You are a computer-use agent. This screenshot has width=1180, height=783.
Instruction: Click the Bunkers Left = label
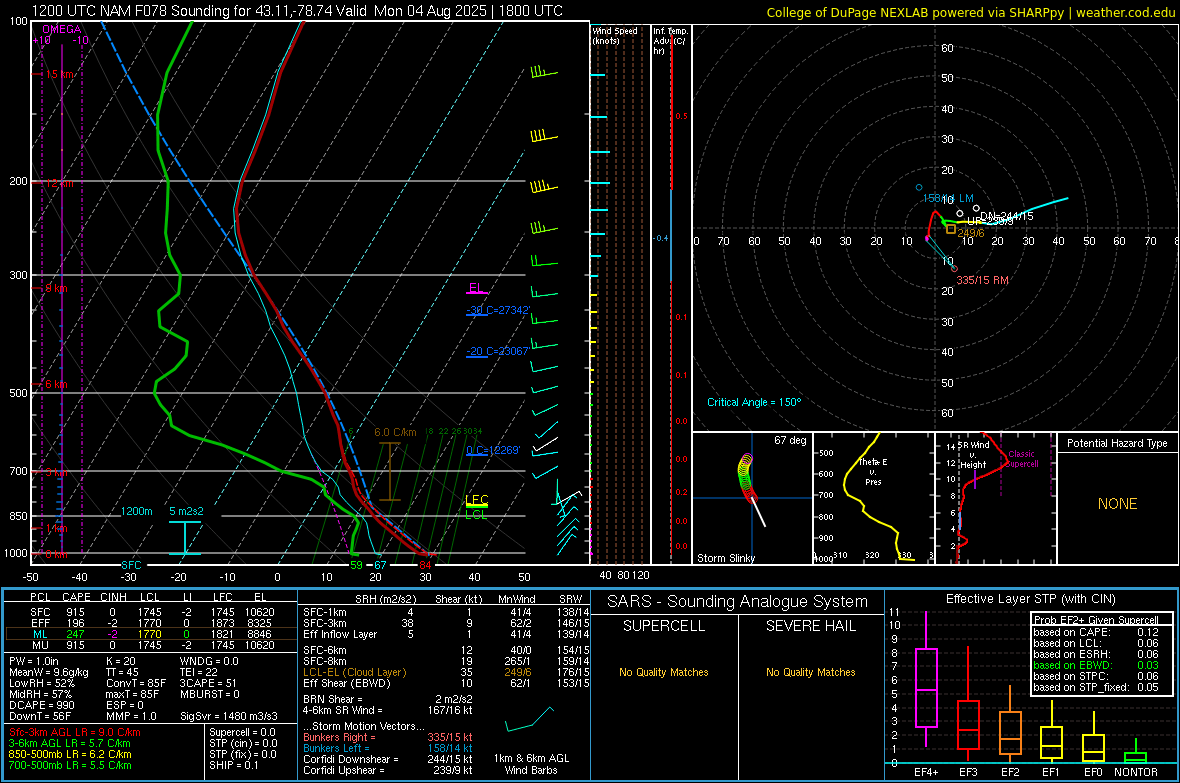click(x=336, y=748)
